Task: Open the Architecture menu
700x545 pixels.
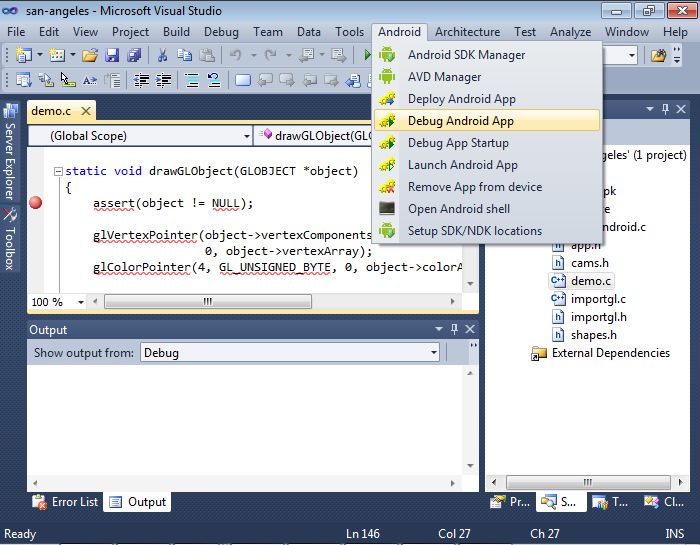Action: coord(467,32)
